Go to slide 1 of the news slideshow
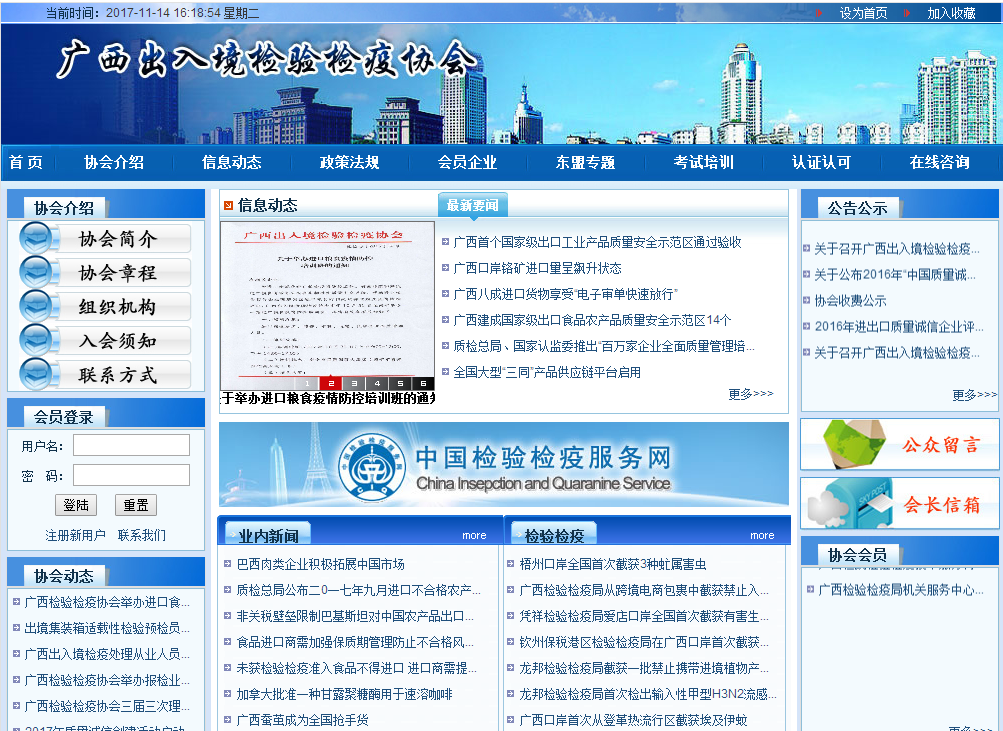Image resolution: width=1003 pixels, height=731 pixels. point(307,383)
